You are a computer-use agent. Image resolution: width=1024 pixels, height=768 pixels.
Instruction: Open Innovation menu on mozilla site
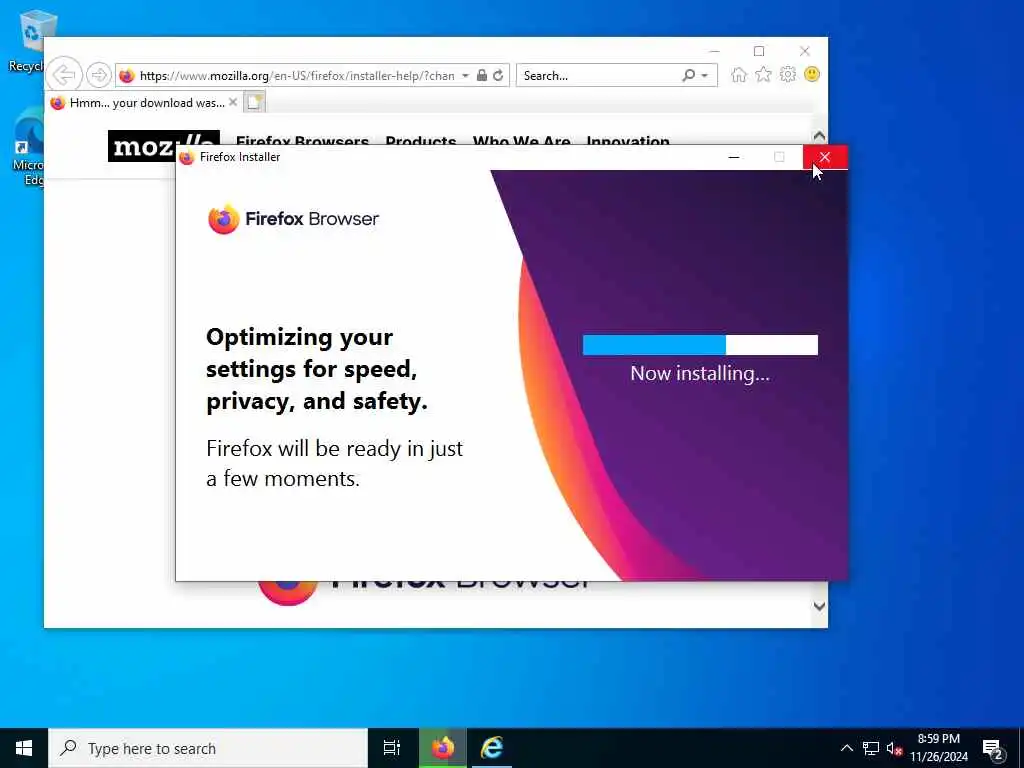[x=628, y=141]
